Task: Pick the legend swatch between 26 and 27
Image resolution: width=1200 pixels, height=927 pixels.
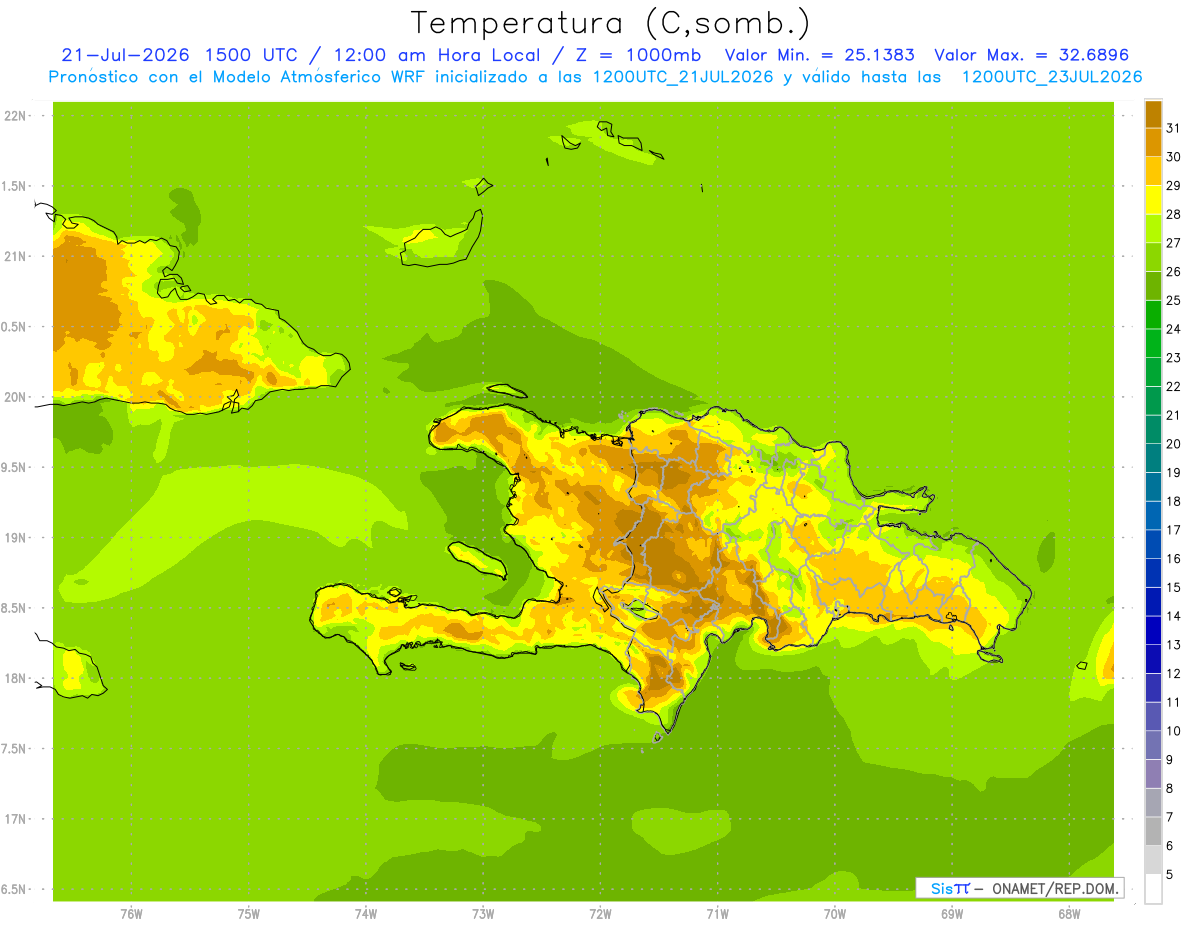Action: point(1153,256)
